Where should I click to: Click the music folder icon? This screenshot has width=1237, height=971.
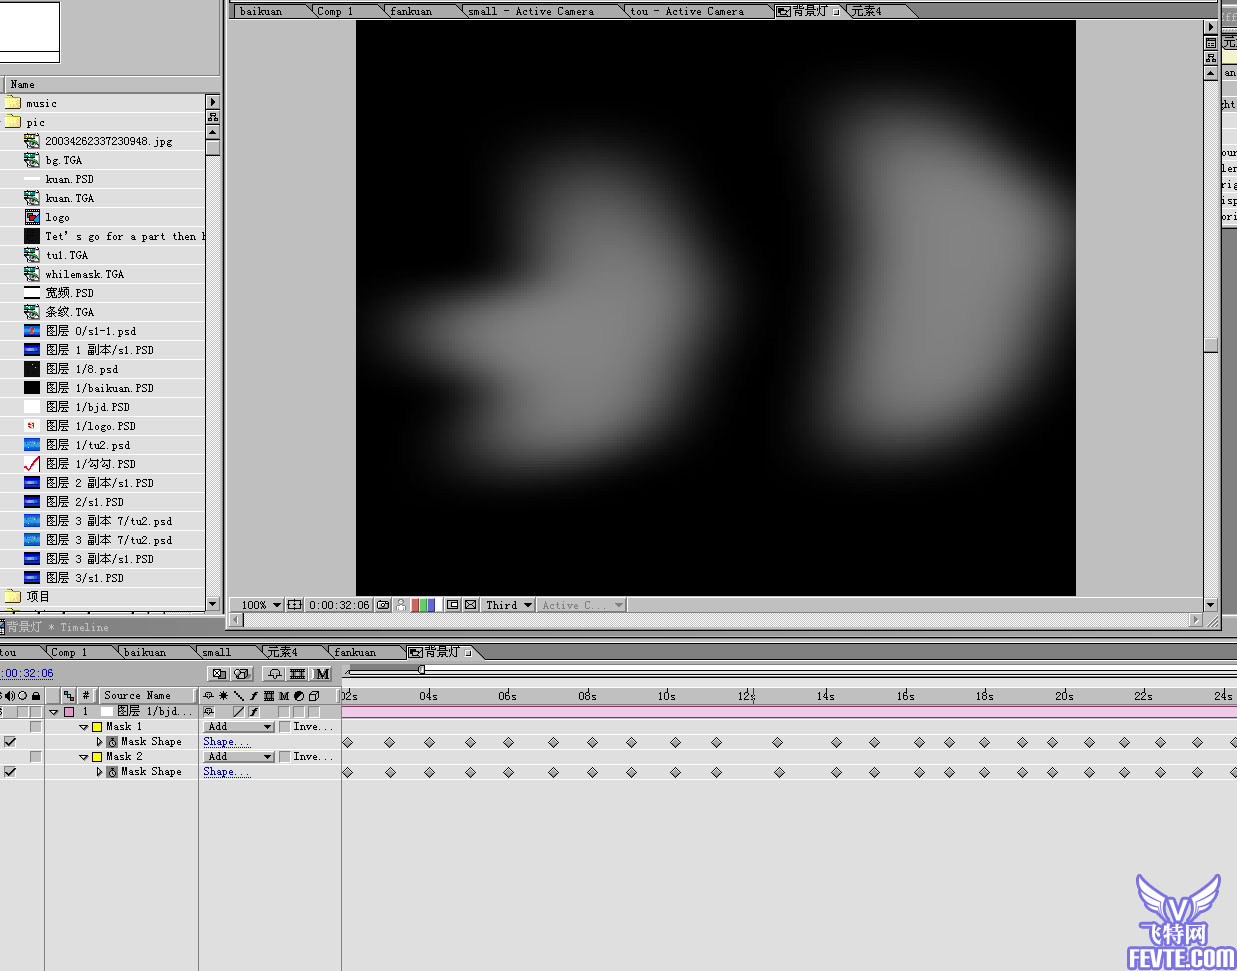point(13,103)
